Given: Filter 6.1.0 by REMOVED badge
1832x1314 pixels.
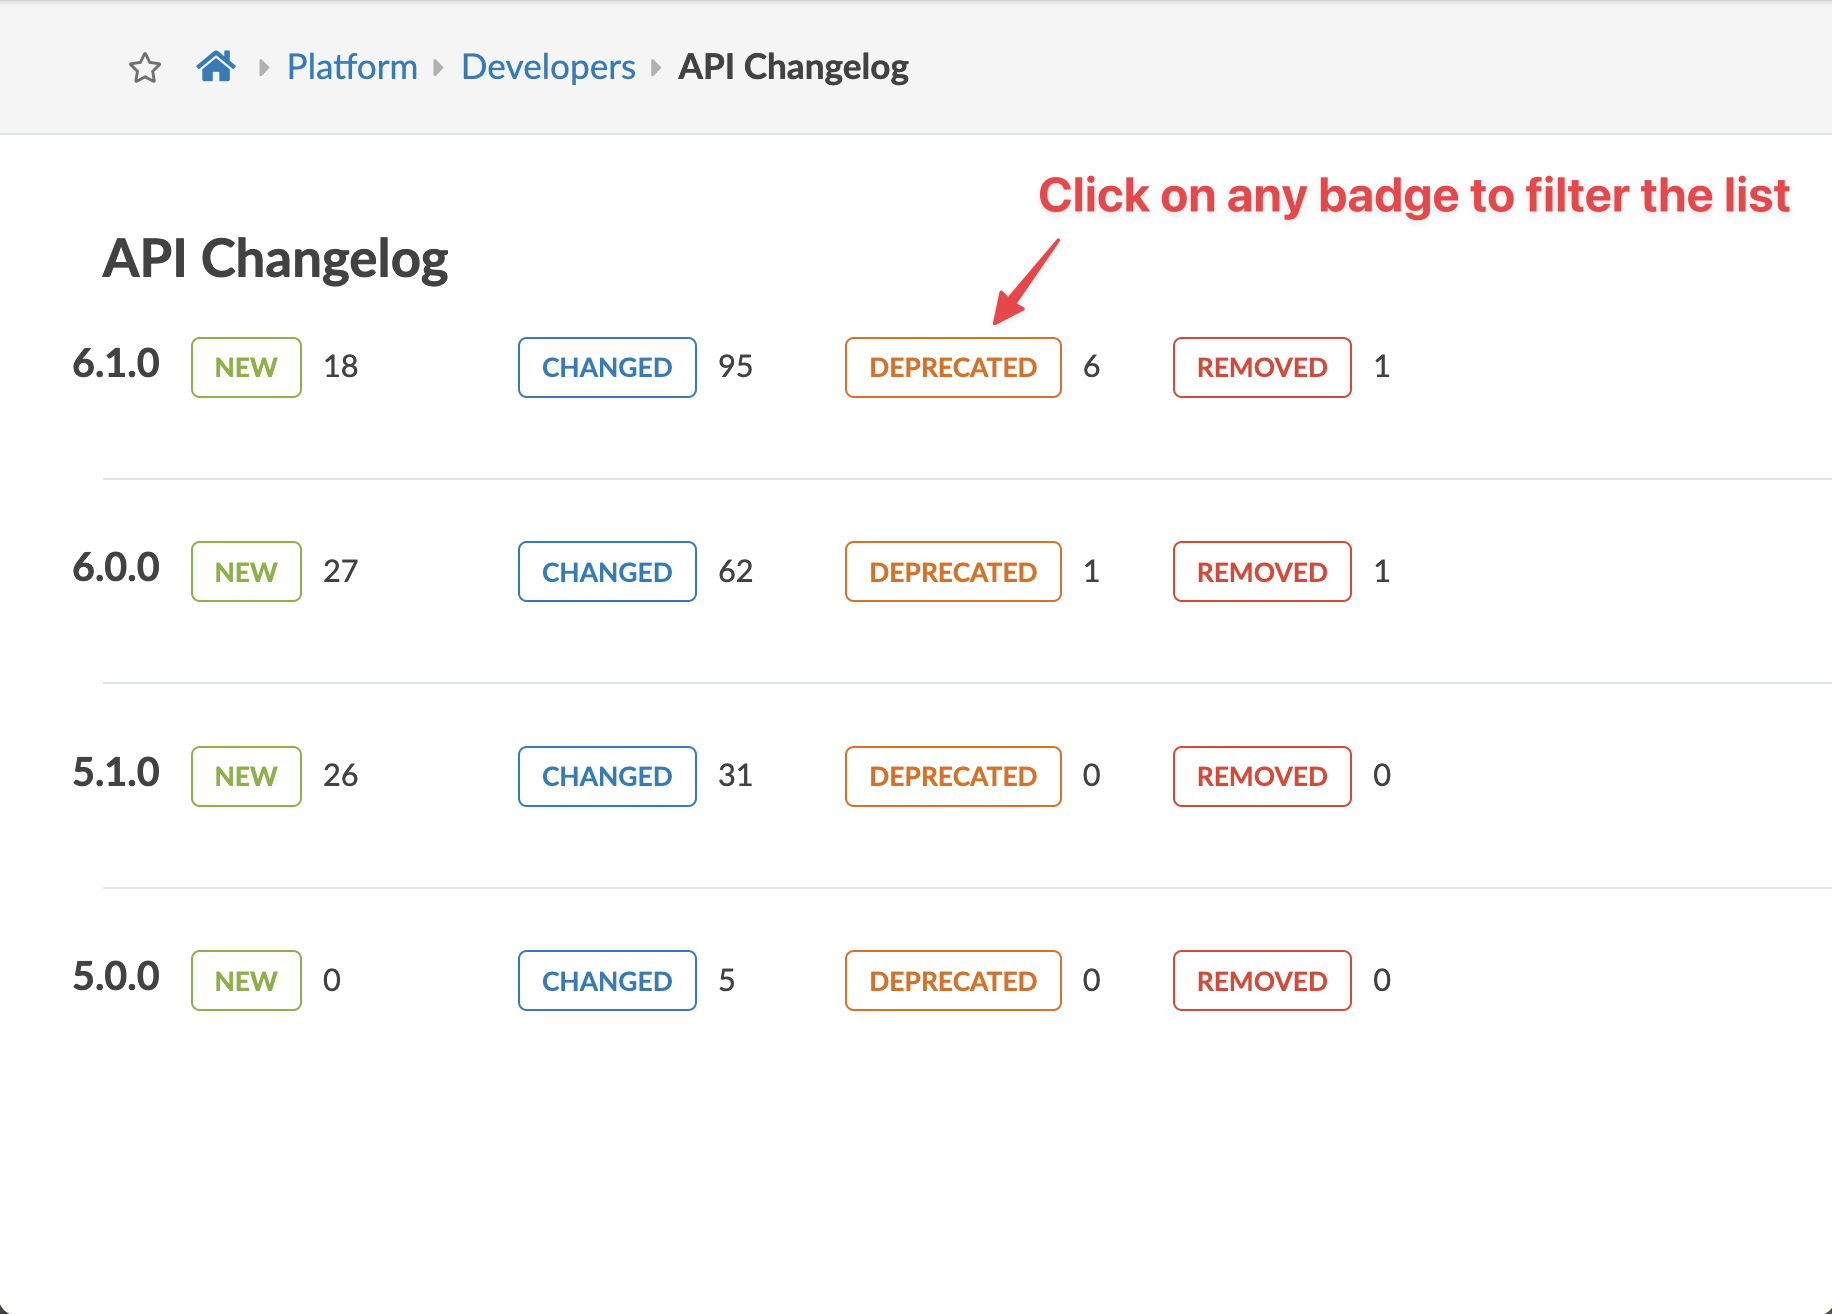Looking at the screenshot, I should click(1262, 367).
